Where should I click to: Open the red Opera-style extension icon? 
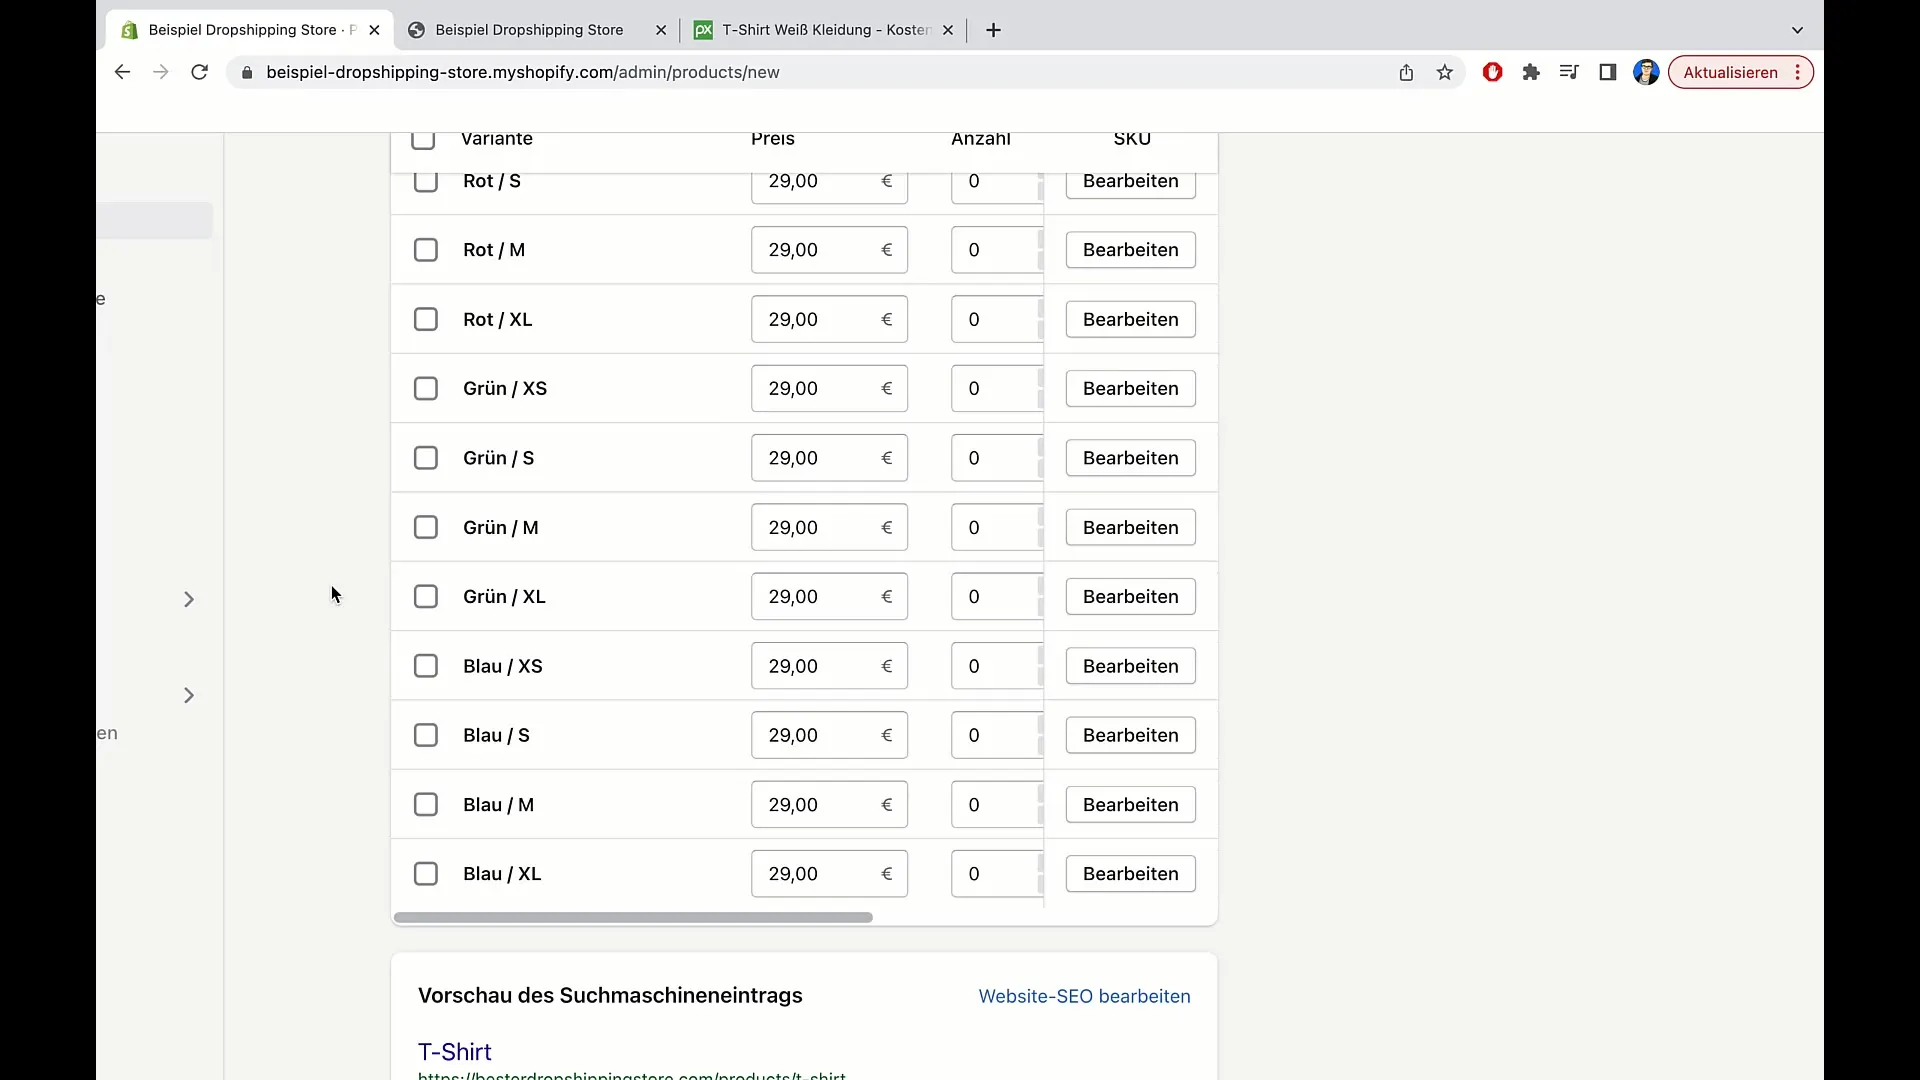tap(1493, 72)
